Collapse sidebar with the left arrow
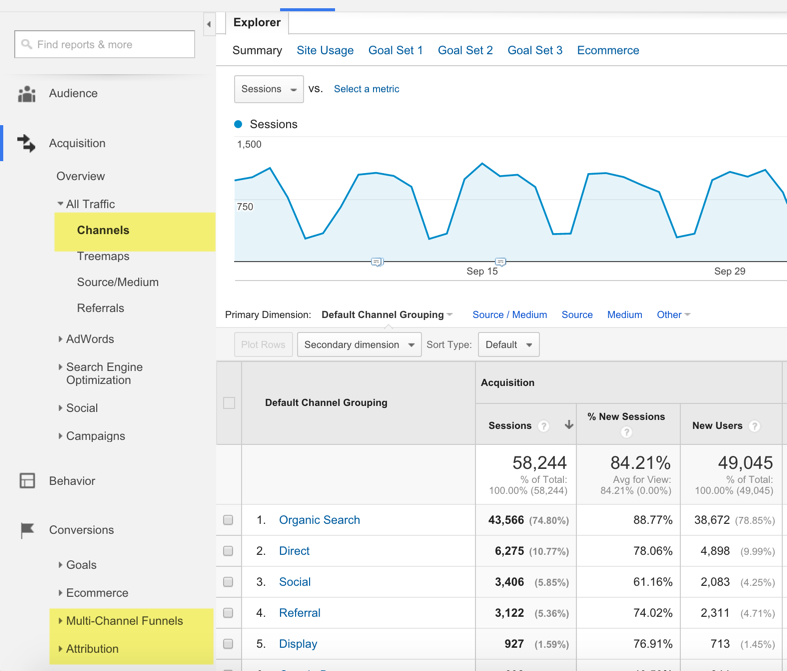 (209, 24)
